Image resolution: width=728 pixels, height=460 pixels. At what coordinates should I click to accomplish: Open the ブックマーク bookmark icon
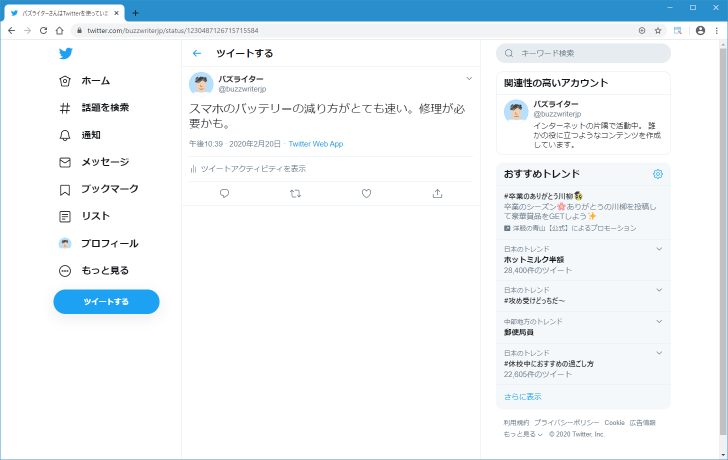coord(65,189)
